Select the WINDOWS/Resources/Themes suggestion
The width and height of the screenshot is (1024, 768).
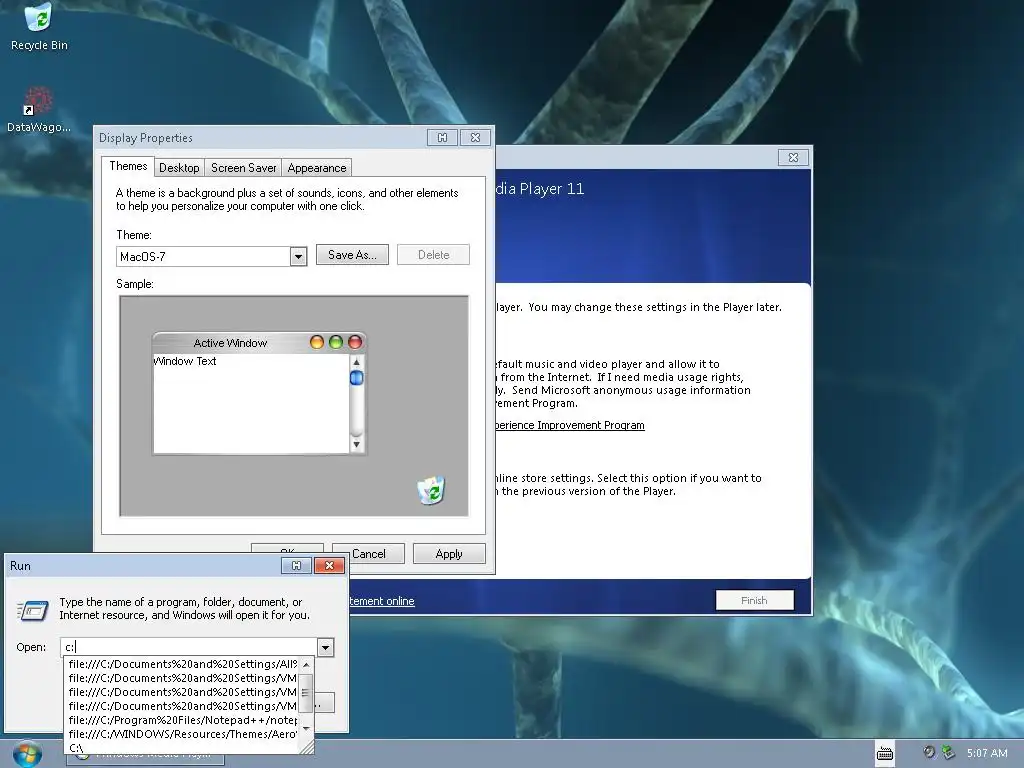[x=183, y=734]
